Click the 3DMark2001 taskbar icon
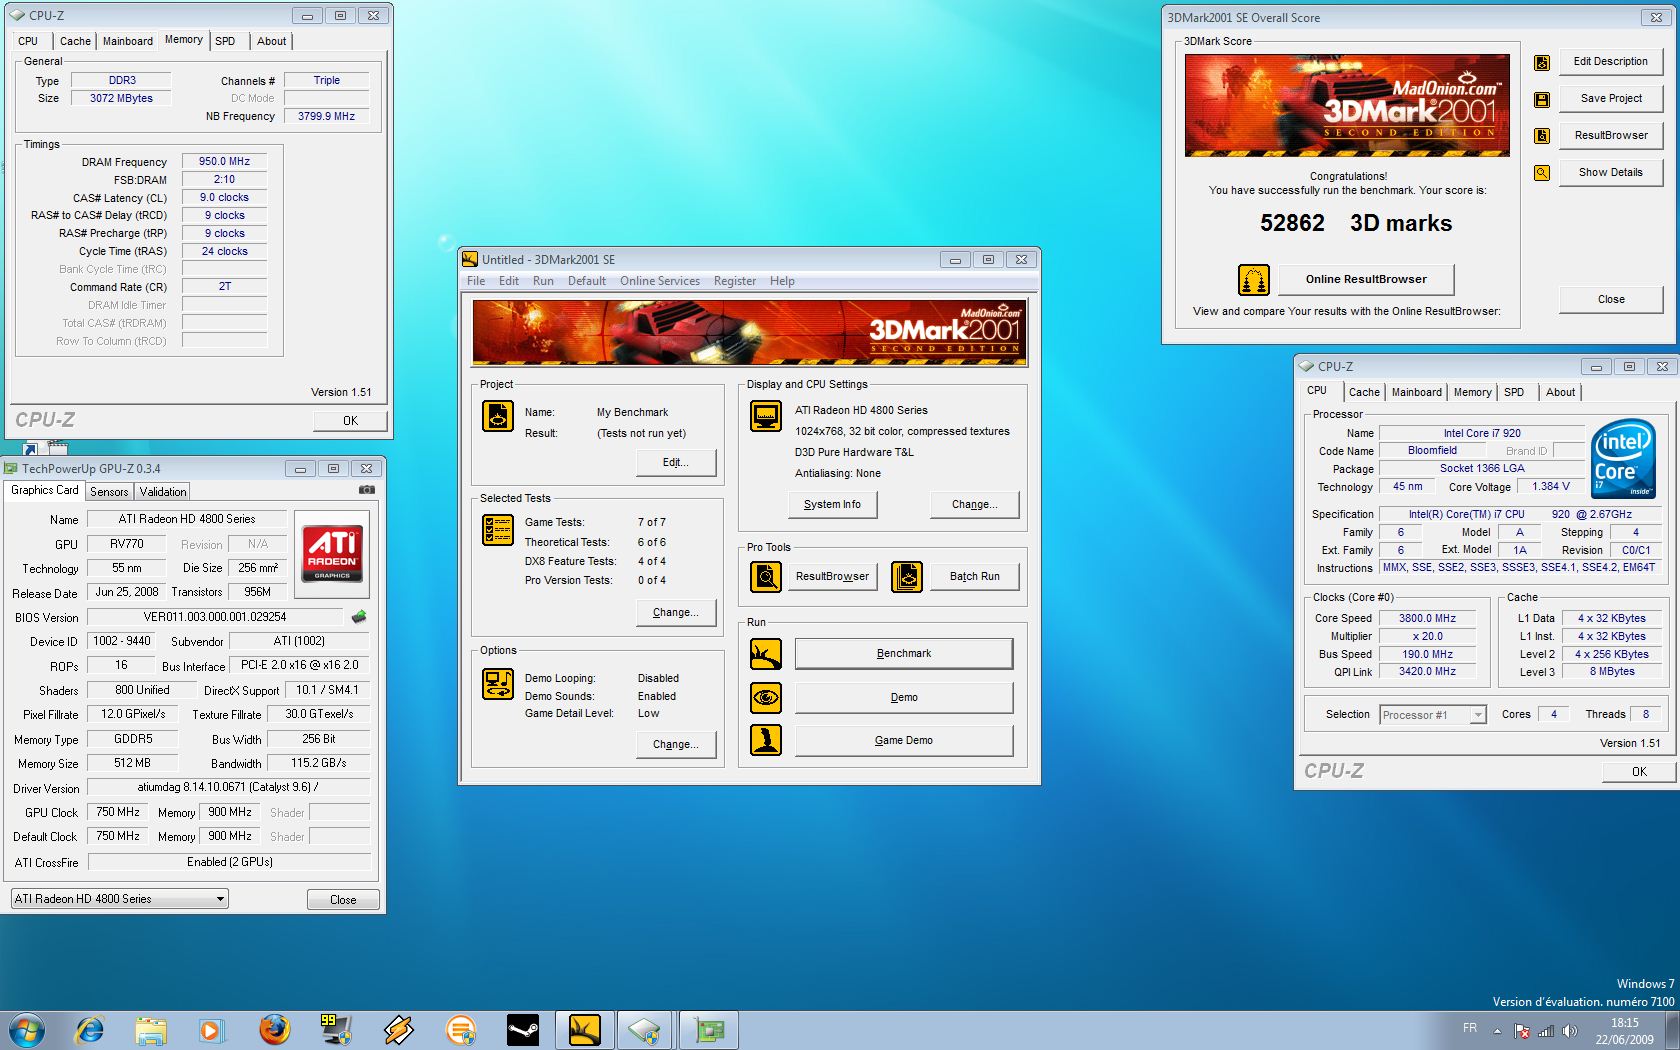Screen dimensions: 1680x1050 tap(585, 1029)
